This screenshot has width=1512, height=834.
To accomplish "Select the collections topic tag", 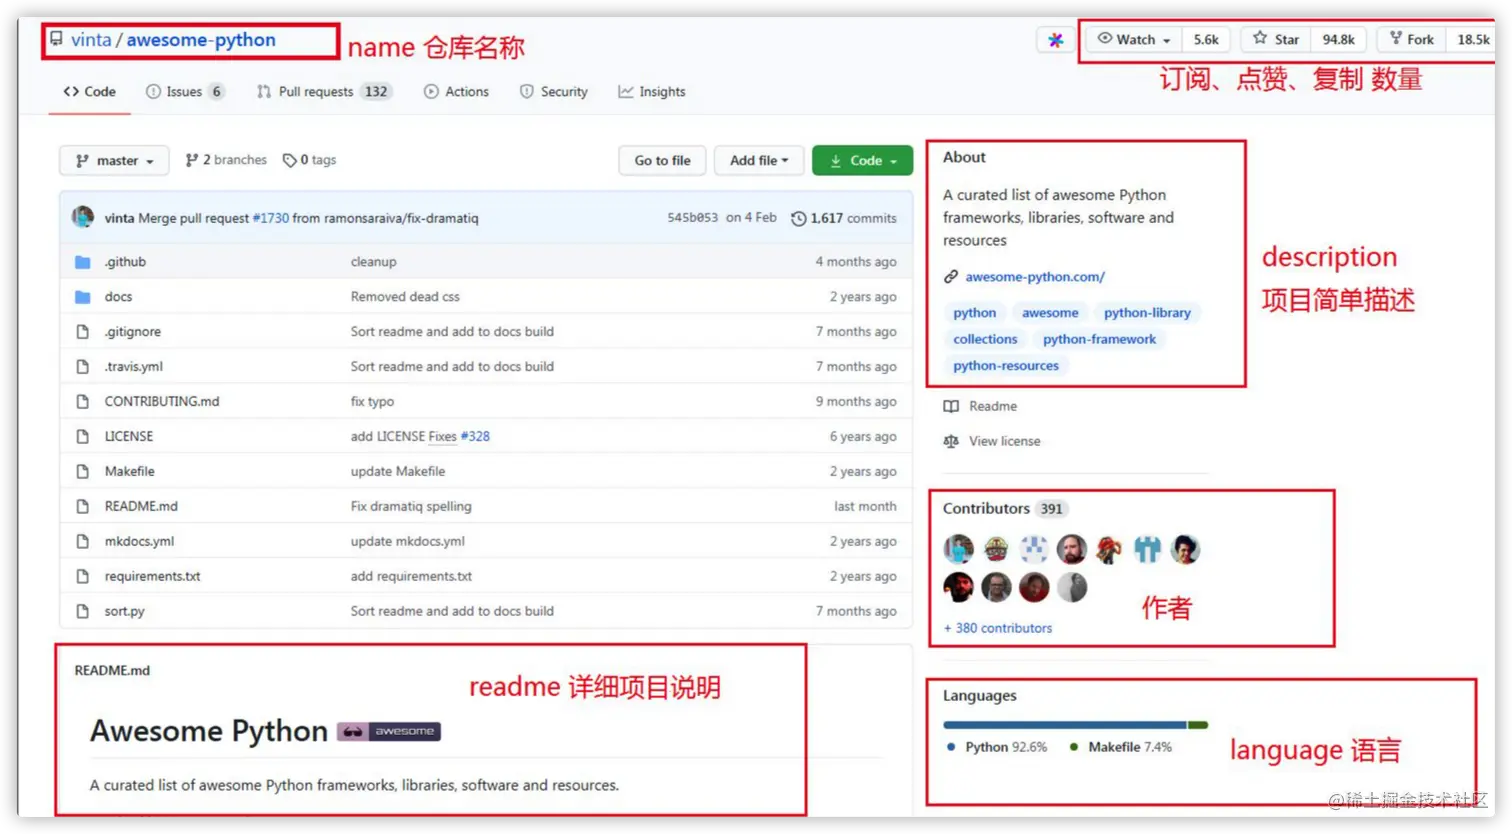I will click(x=985, y=340).
